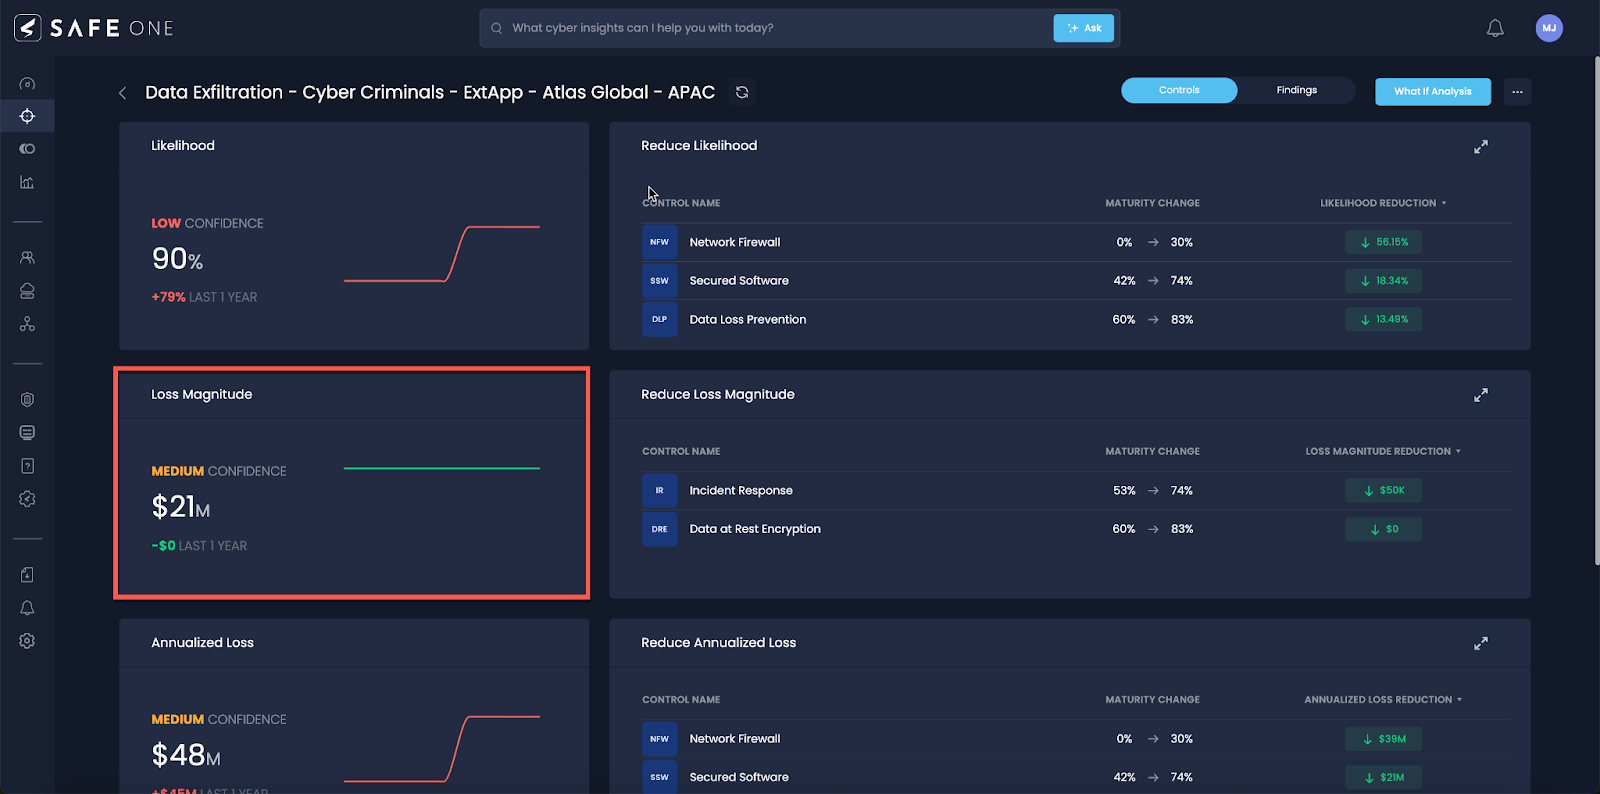Open the MJ user avatar menu
This screenshot has width=1600, height=794.
point(1549,28)
